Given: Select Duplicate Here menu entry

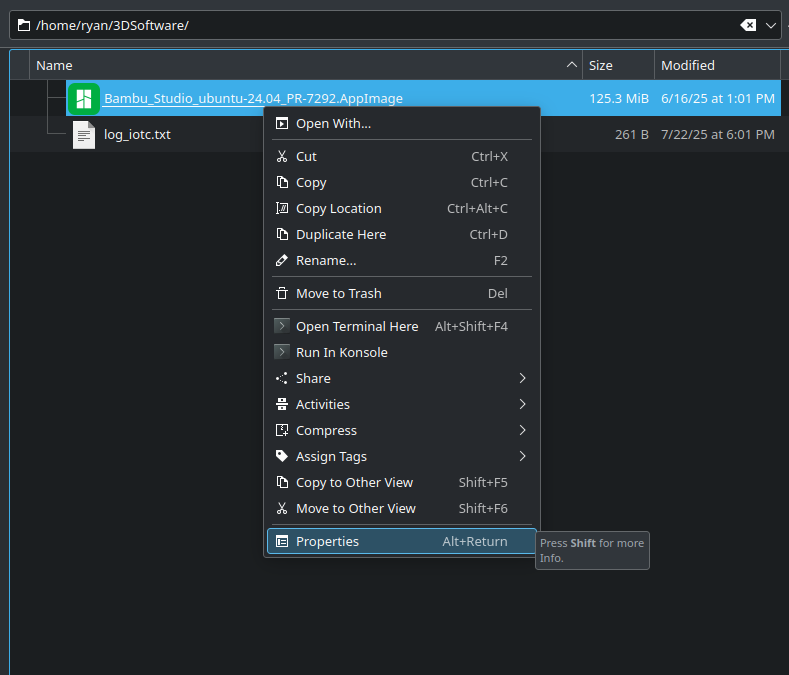Looking at the screenshot, I should click(402, 235).
